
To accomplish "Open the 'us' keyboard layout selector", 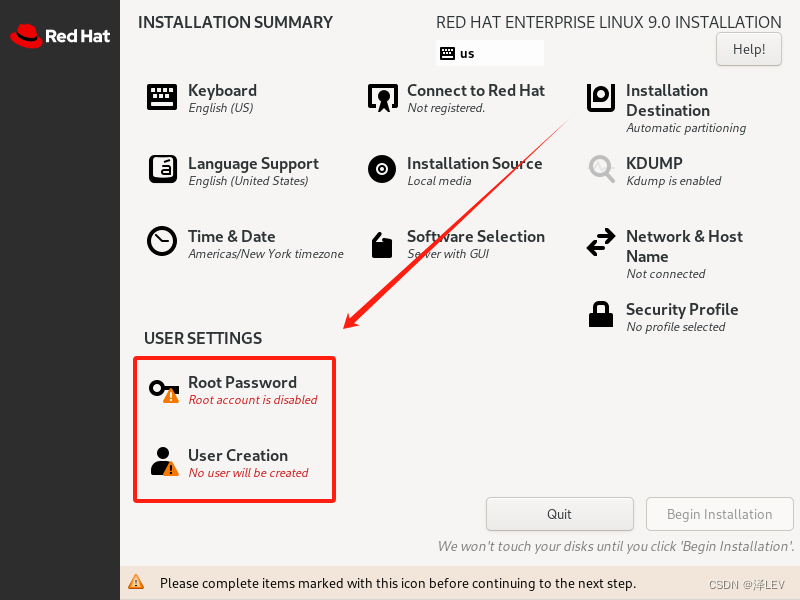I will pyautogui.click(x=489, y=52).
